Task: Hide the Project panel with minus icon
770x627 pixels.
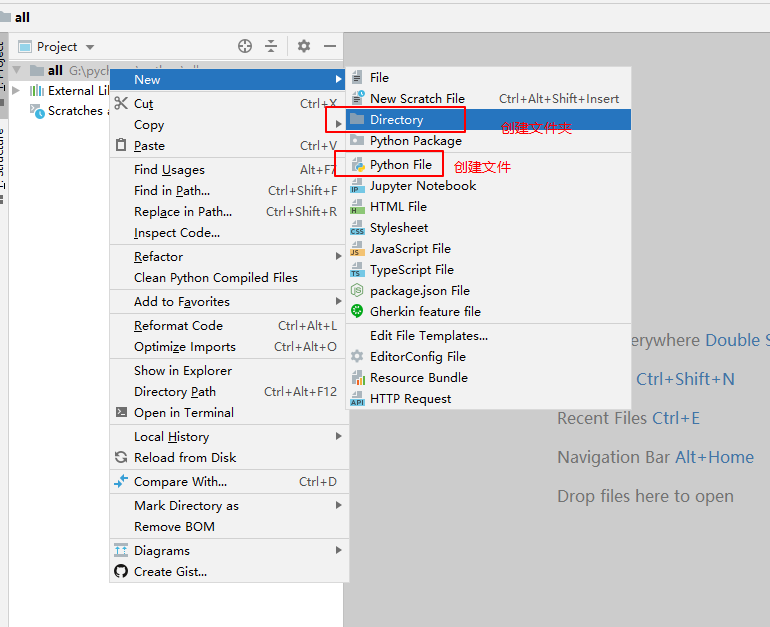Action: click(x=330, y=46)
